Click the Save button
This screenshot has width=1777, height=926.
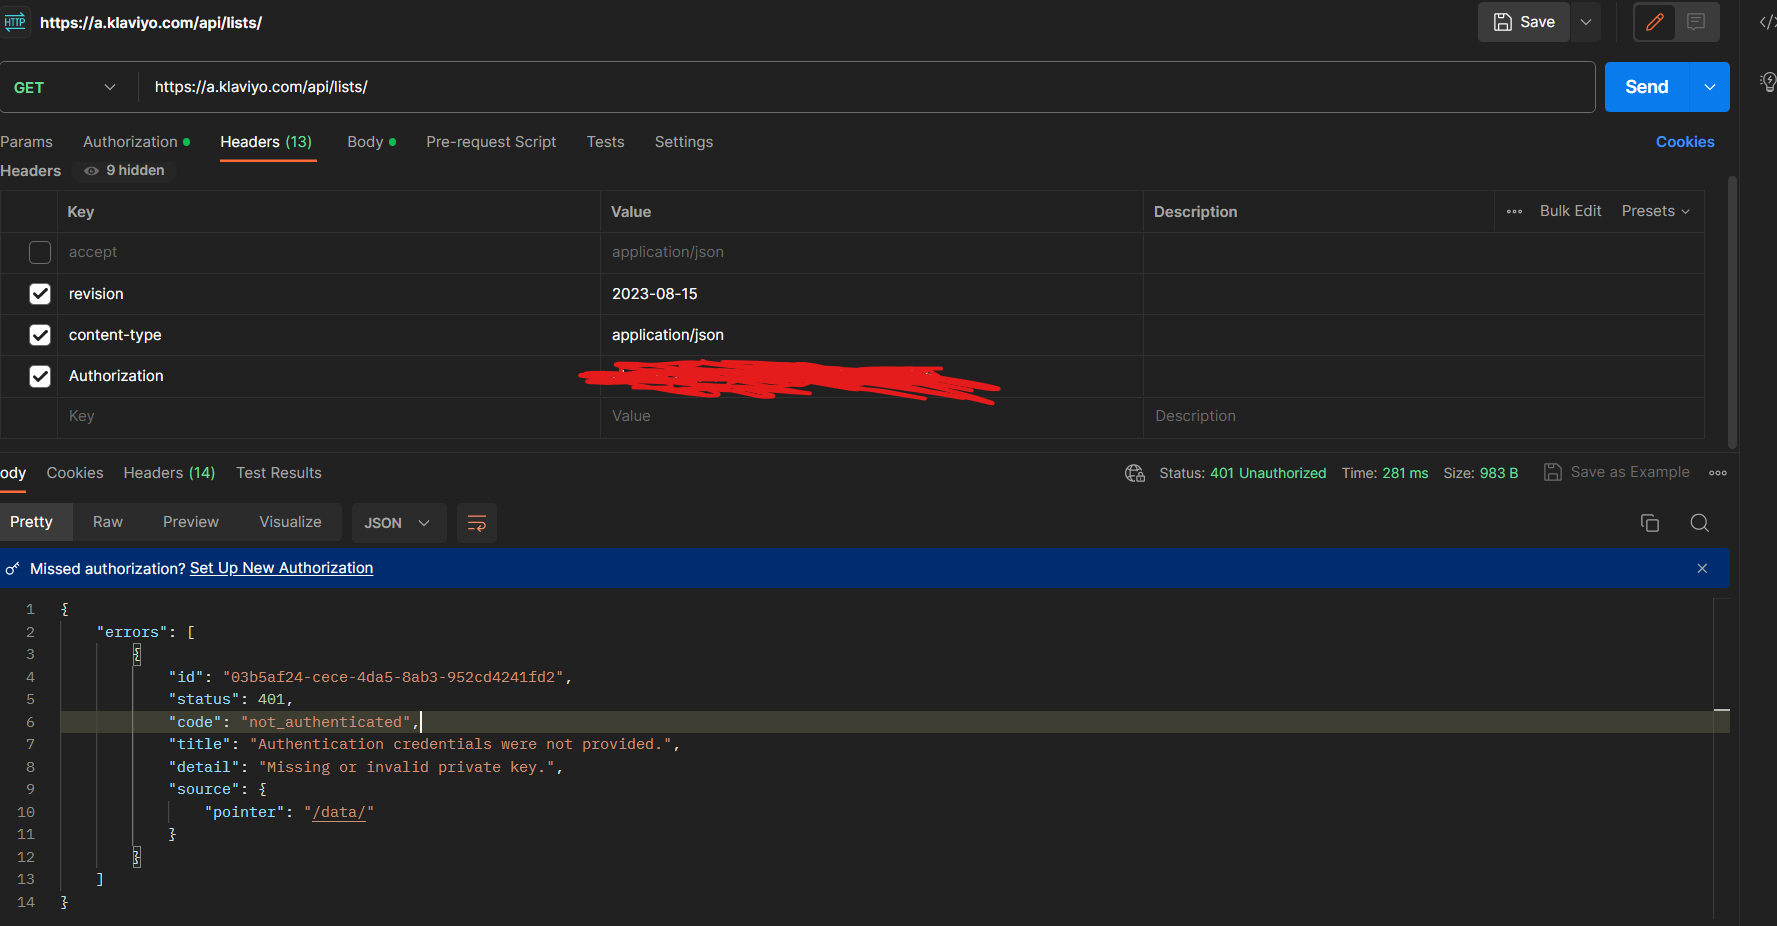point(1524,22)
